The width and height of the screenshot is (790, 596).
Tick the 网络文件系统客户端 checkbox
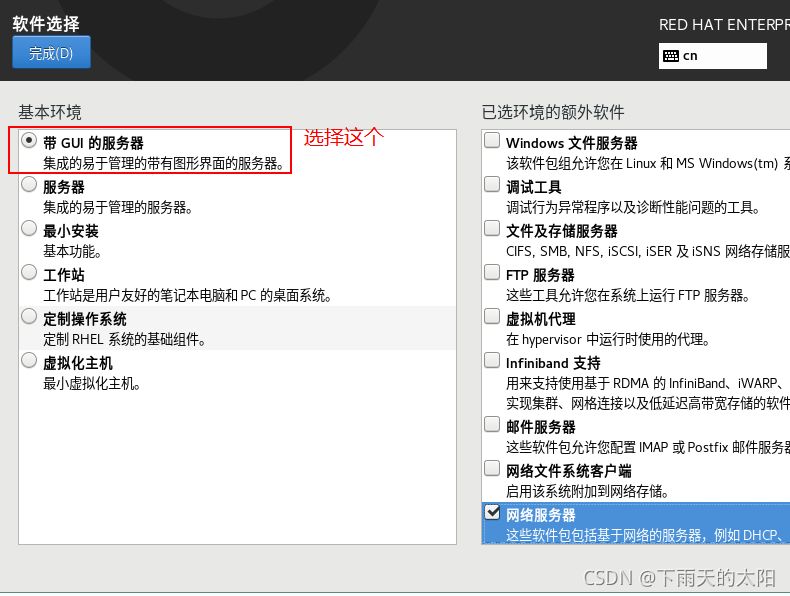[492, 468]
